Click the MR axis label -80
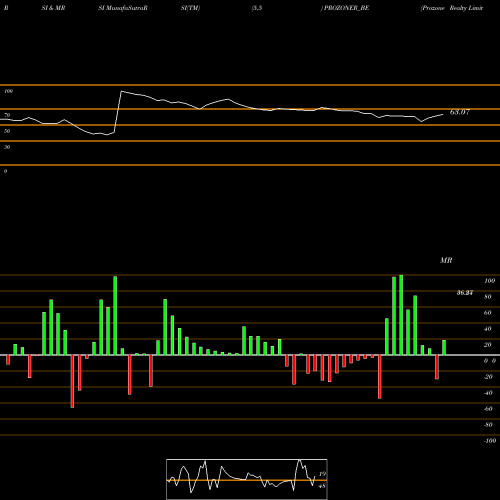 tap(488, 425)
